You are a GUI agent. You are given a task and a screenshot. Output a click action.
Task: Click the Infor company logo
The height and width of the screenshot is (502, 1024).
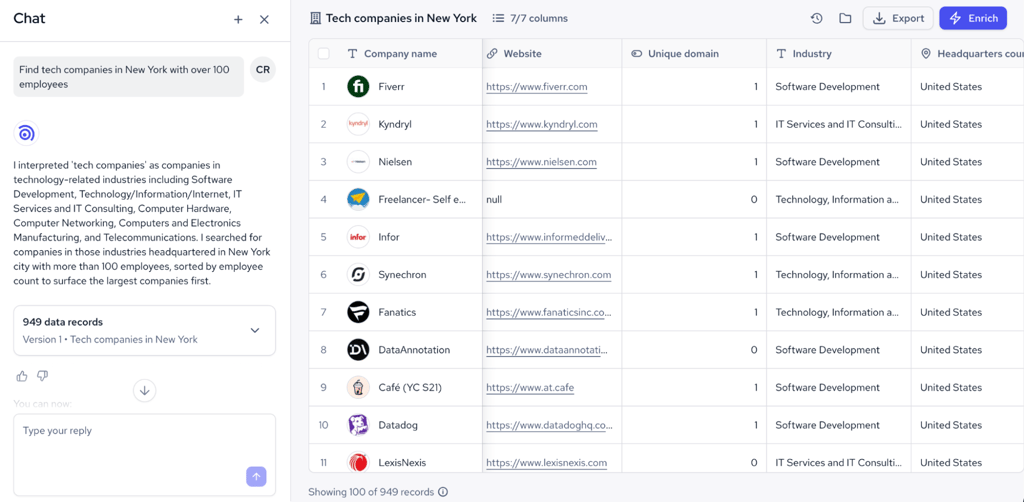click(358, 237)
